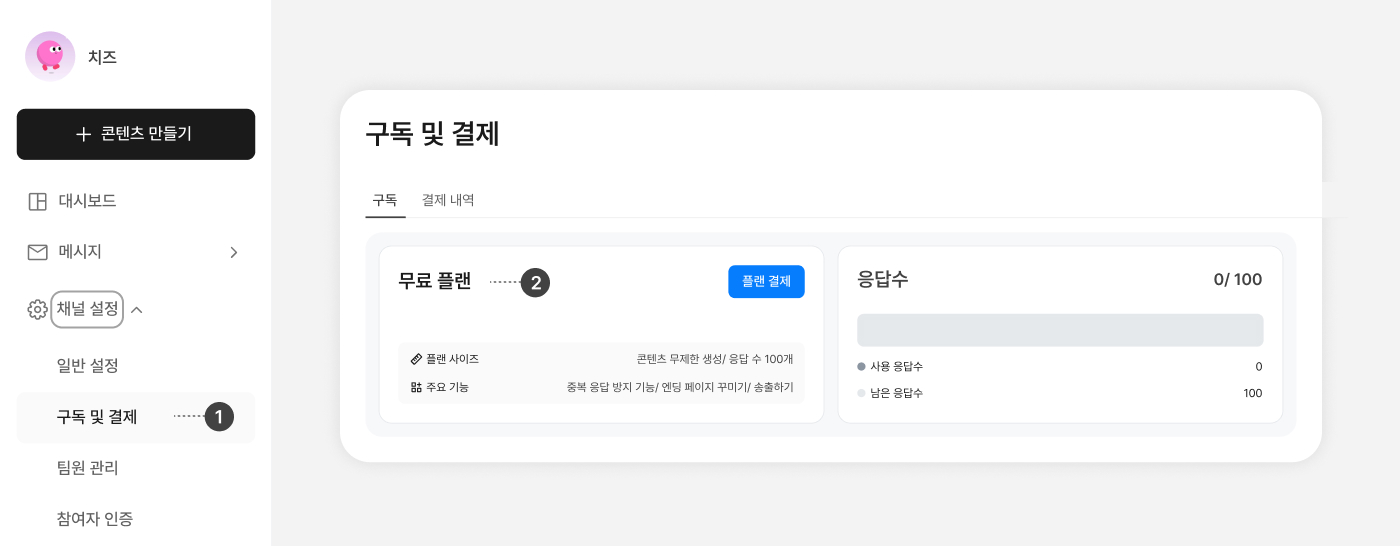Collapse the 채널 설정 section chevron
This screenshot has width=1400, height=546.
[x=137, y=310]
